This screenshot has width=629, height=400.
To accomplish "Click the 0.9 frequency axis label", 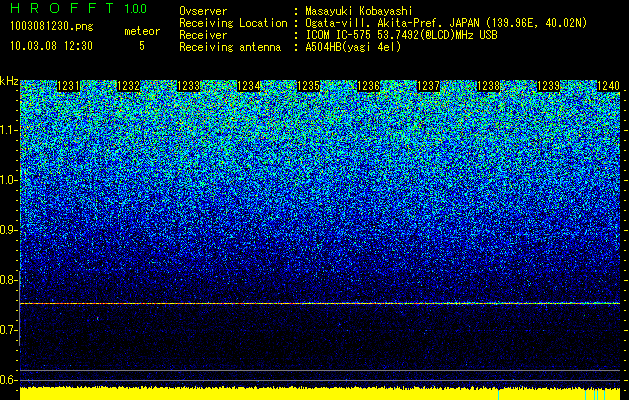I will tap(9, 230).
